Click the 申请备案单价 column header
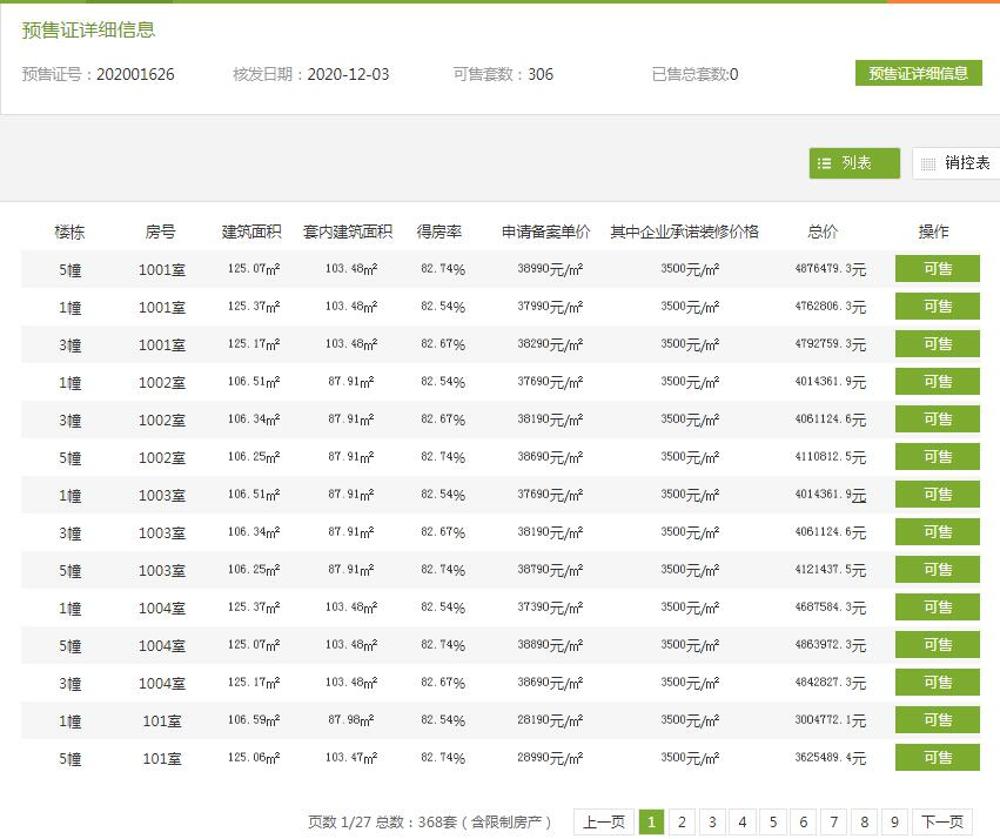1000x839 pixels. coord(546,231)
